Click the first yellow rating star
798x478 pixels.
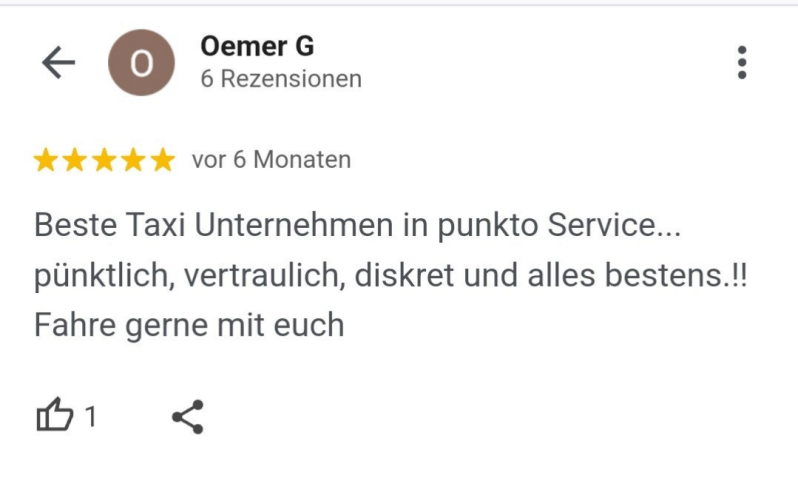point(46,160)
